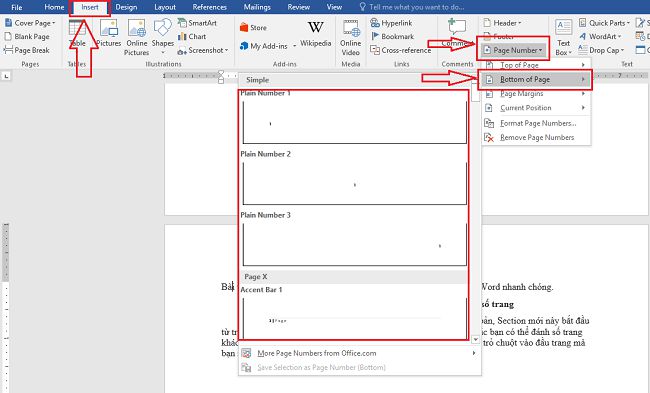This screenshot has height=393, width=650.
Task: Insert a SmartArt graphic
Action: pyautogui.click(x=197, y=23)
